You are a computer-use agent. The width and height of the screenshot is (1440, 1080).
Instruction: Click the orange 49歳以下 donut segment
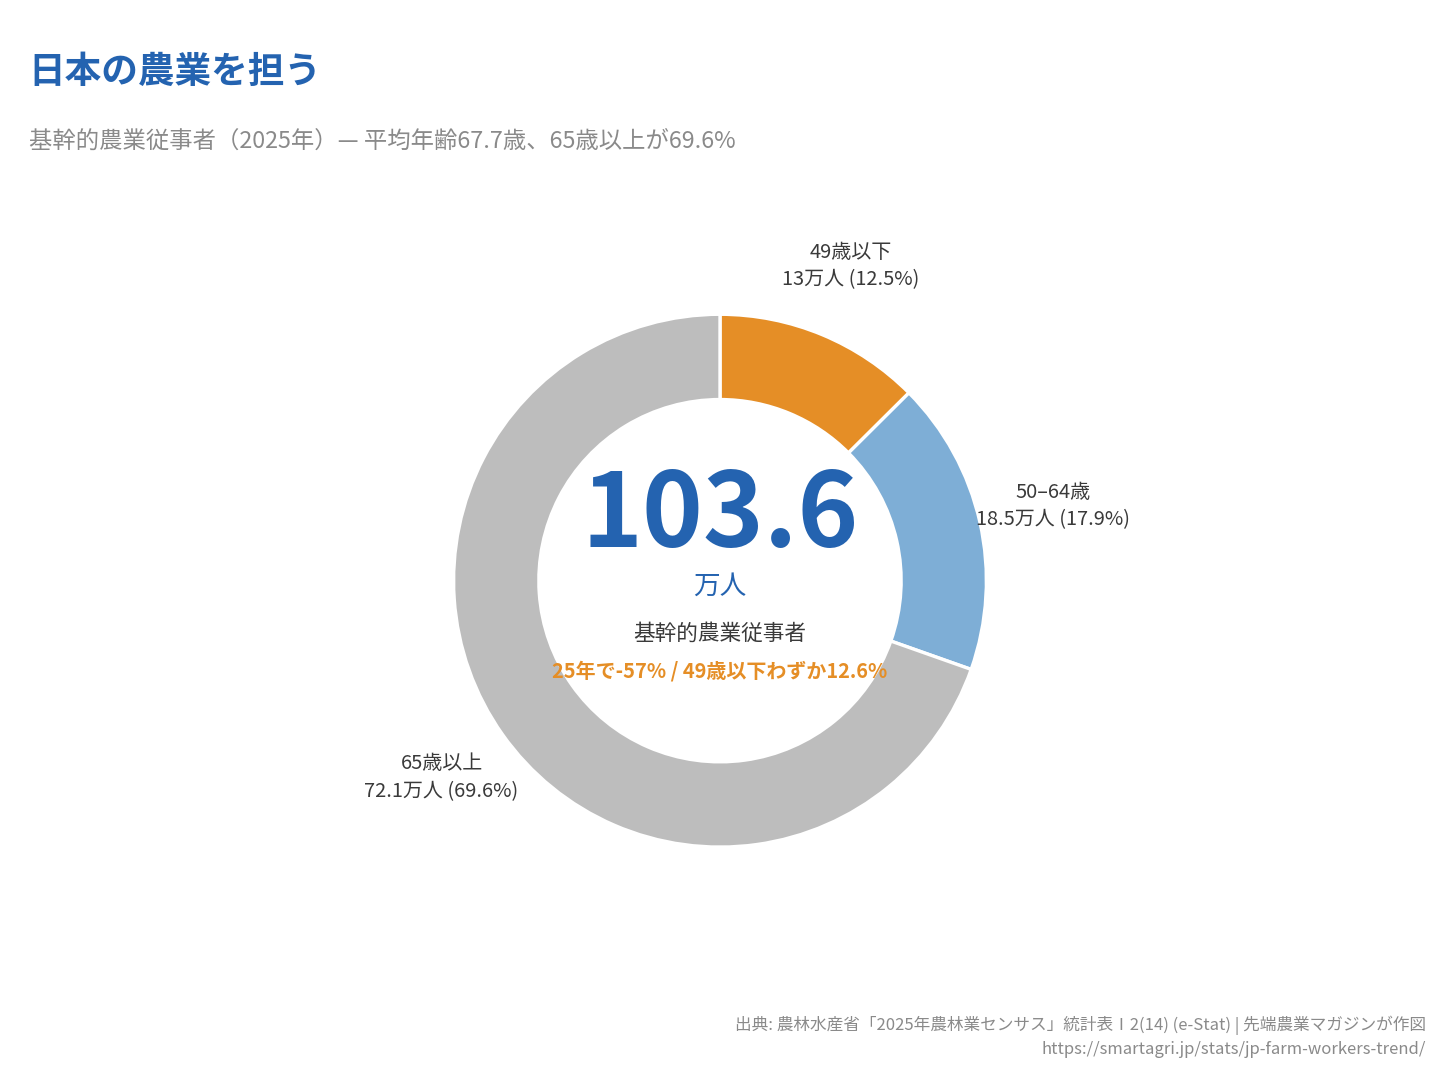click(x=800, y=370)
